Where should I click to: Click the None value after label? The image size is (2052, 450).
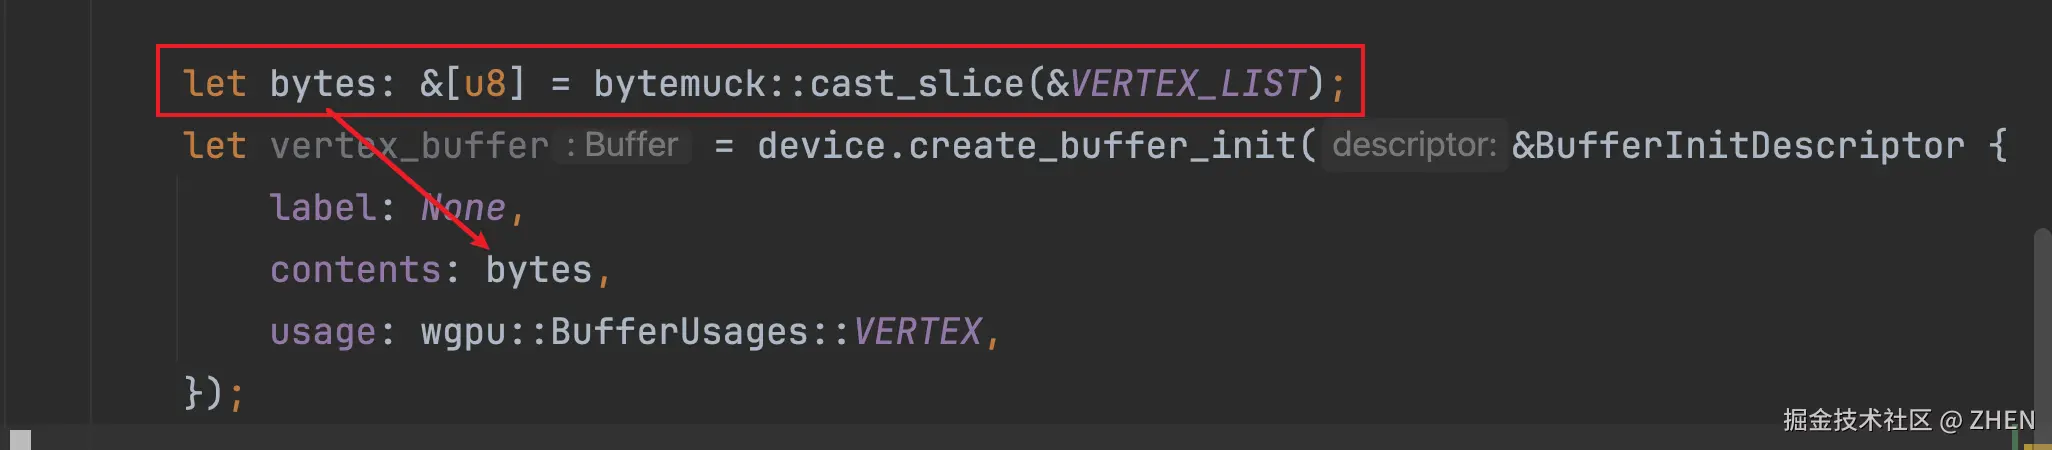(x=463, y=208)
